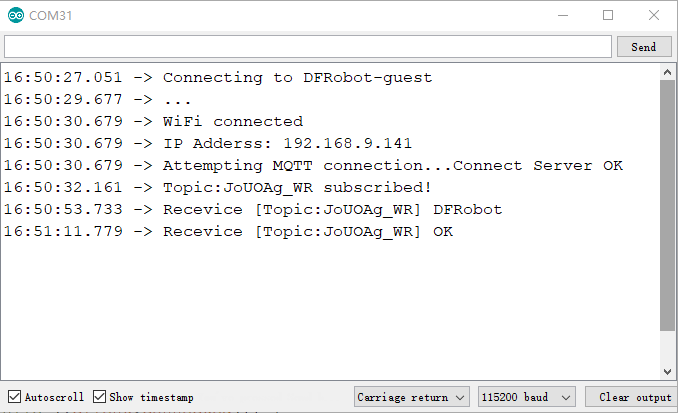This screenshot has height=413, width=678.
Task: Click the Arduino logo icon in title bar
Action: coord(16,16)
